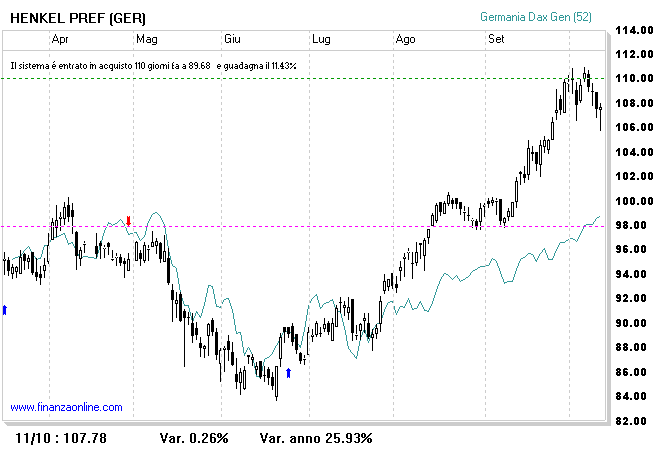655x450 pixels.
Task: Select the Giu month label
Action: pyautogui.click(x=232, y=39)
